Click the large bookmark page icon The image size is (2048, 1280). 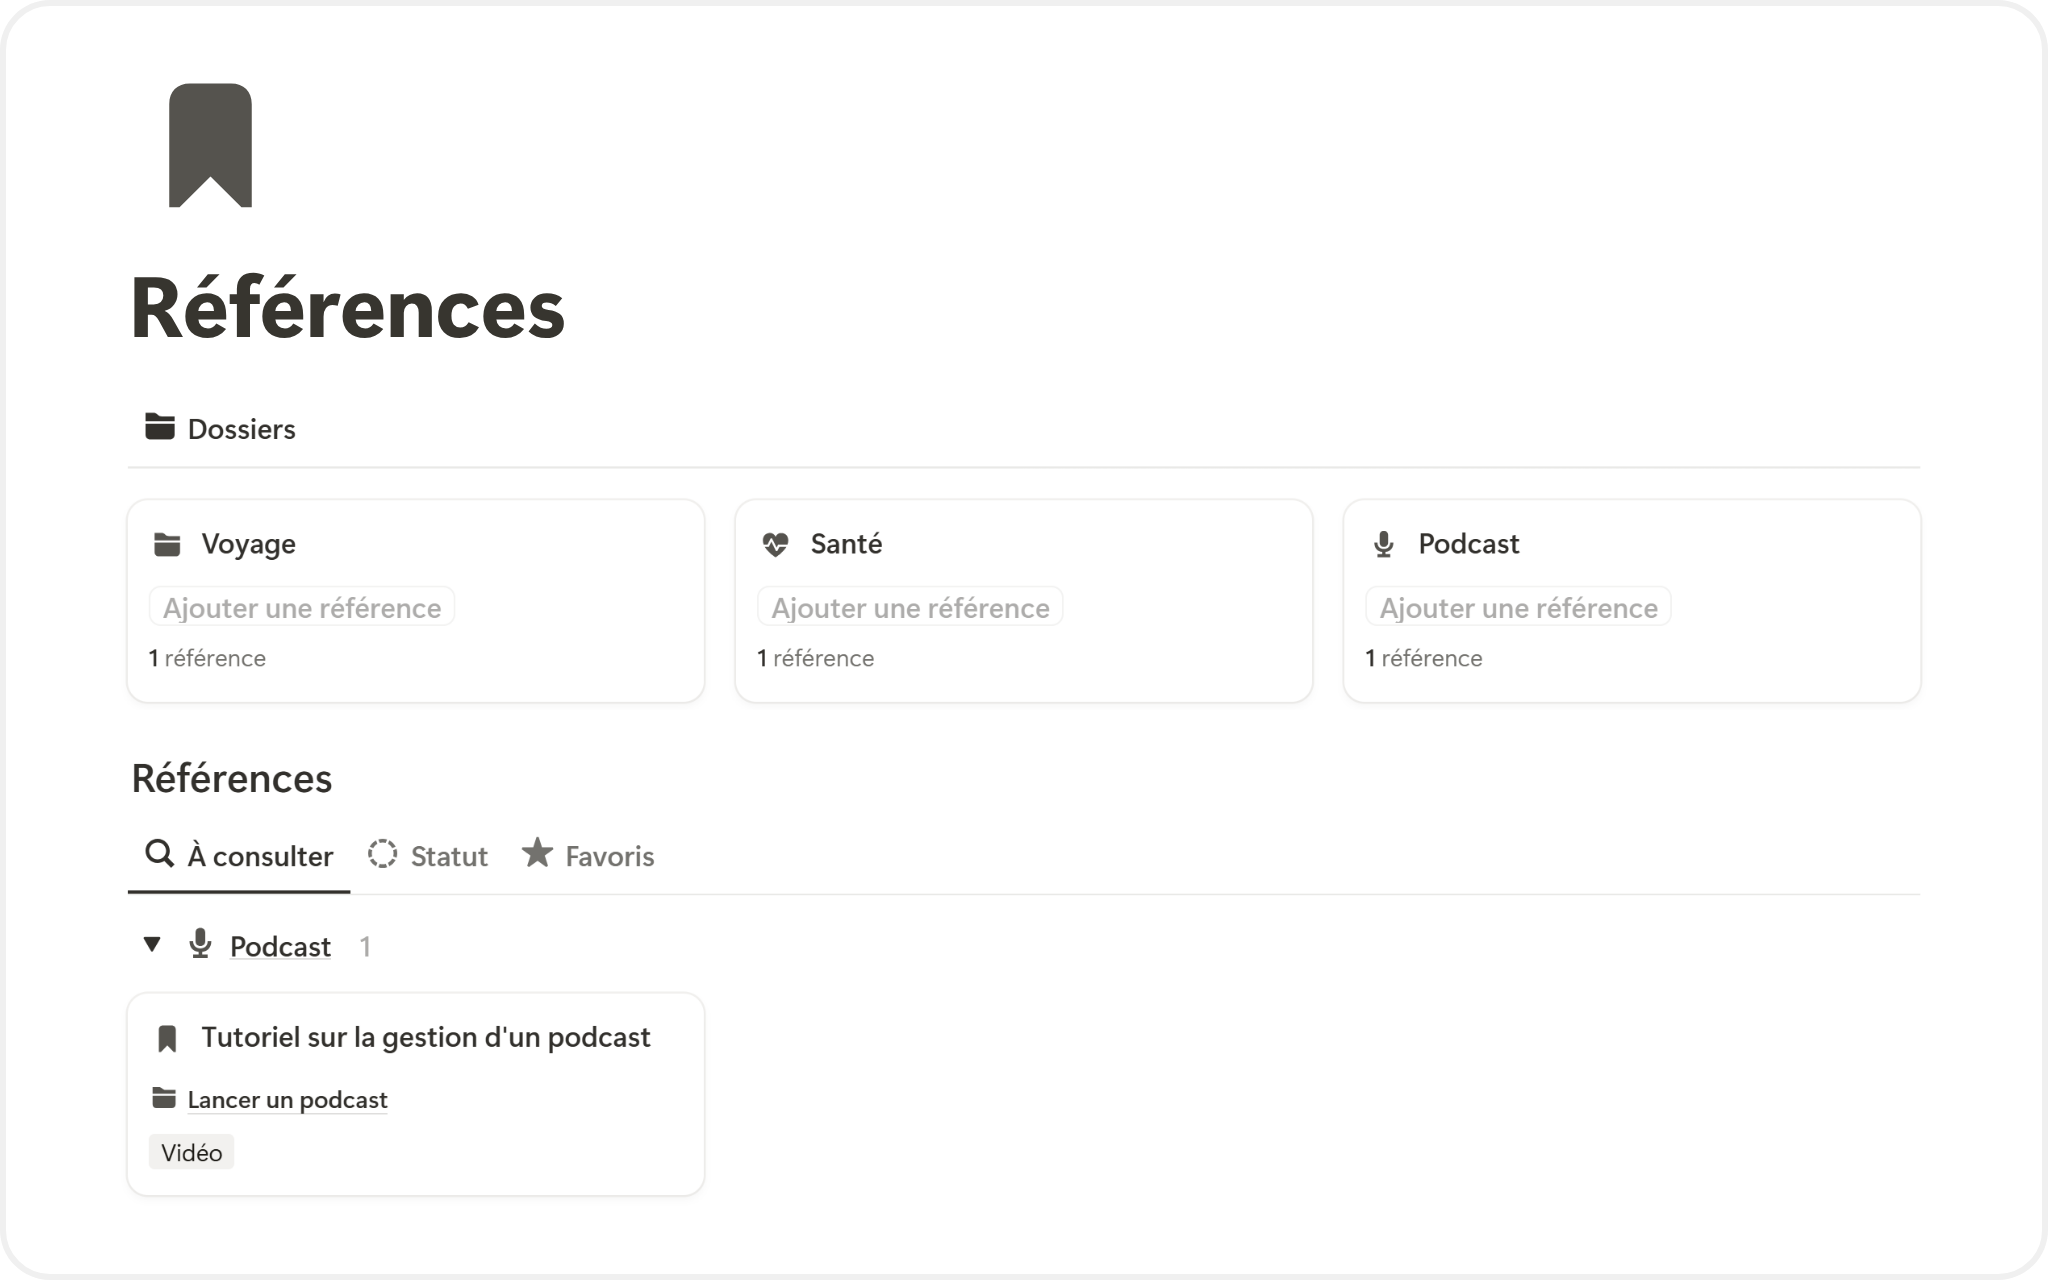coord(210,145)
